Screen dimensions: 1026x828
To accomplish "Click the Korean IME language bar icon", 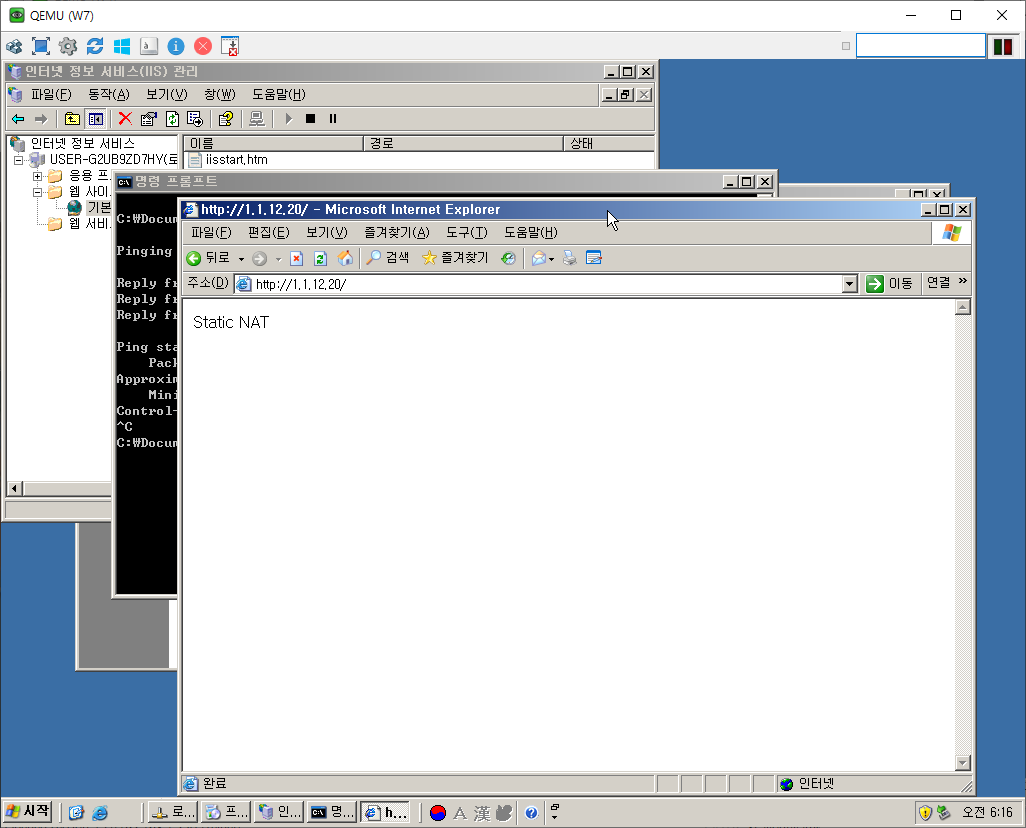I will (x=438, y=813).
